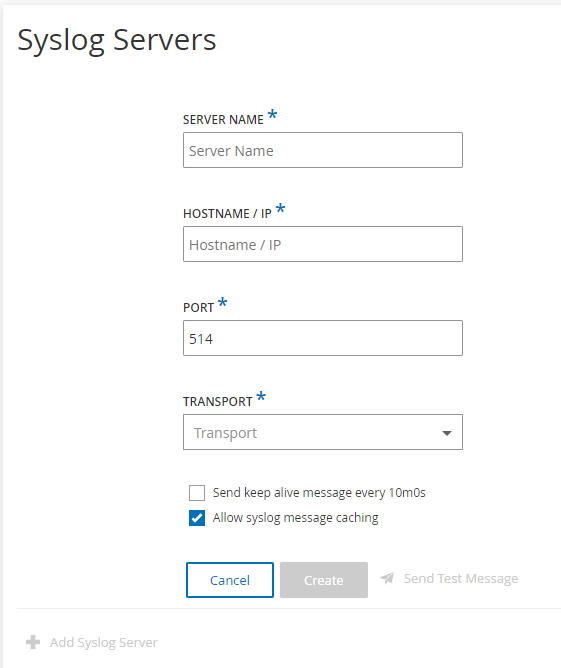Click the plus icon beside Add Syslog Server
The image size is (561, 668).
pos(33,642)
